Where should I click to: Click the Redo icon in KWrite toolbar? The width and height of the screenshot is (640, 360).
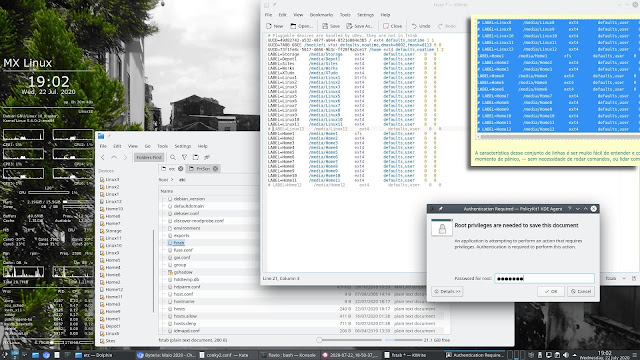440,26
